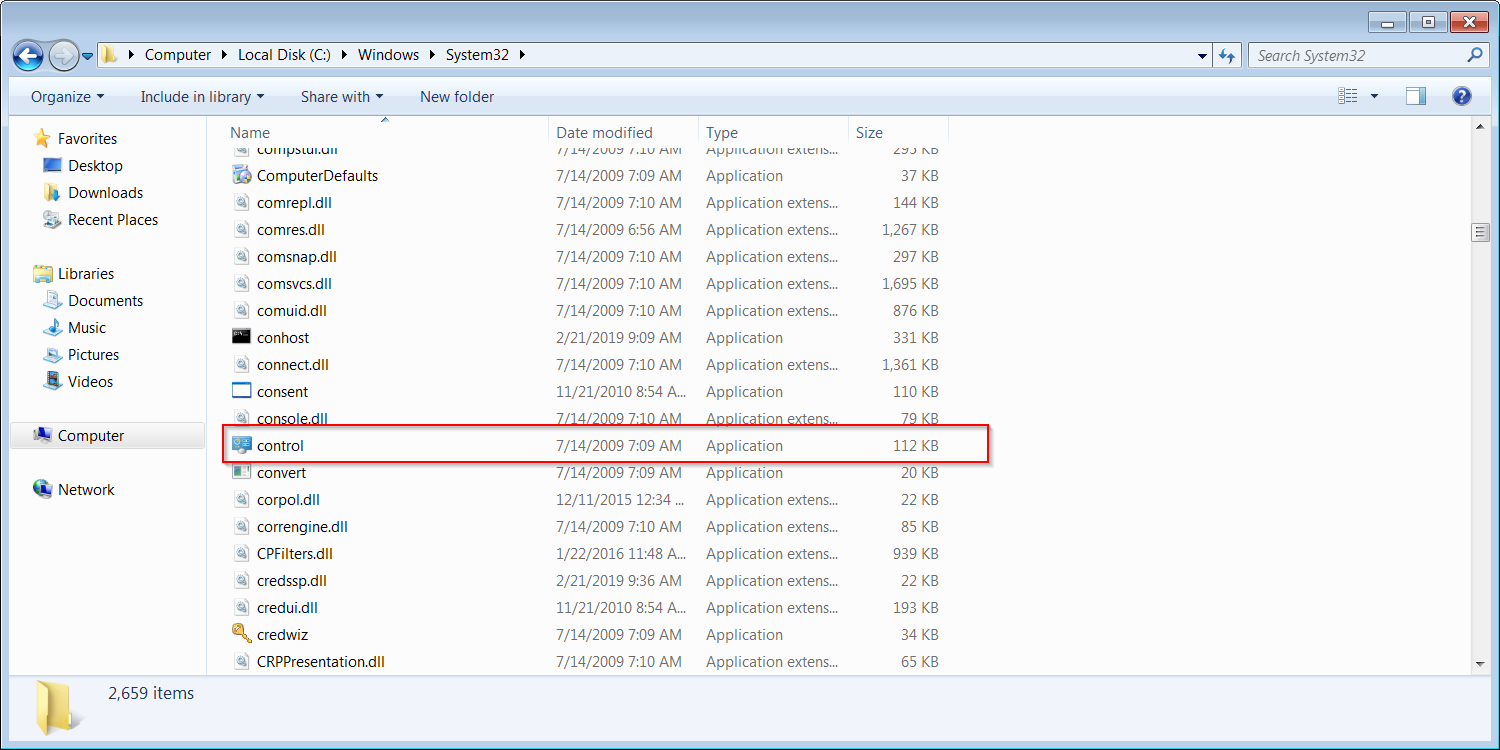Click the New folder button
The width and height of the screenshot is (1500, 750).
click(x=457, y=97)
